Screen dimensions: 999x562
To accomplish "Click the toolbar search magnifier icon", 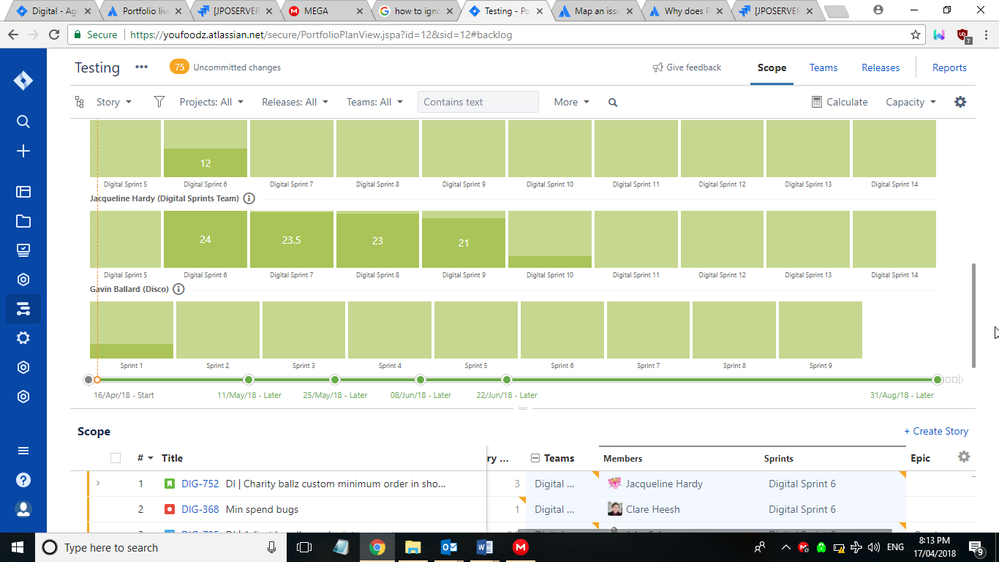I will coord(613,102).
